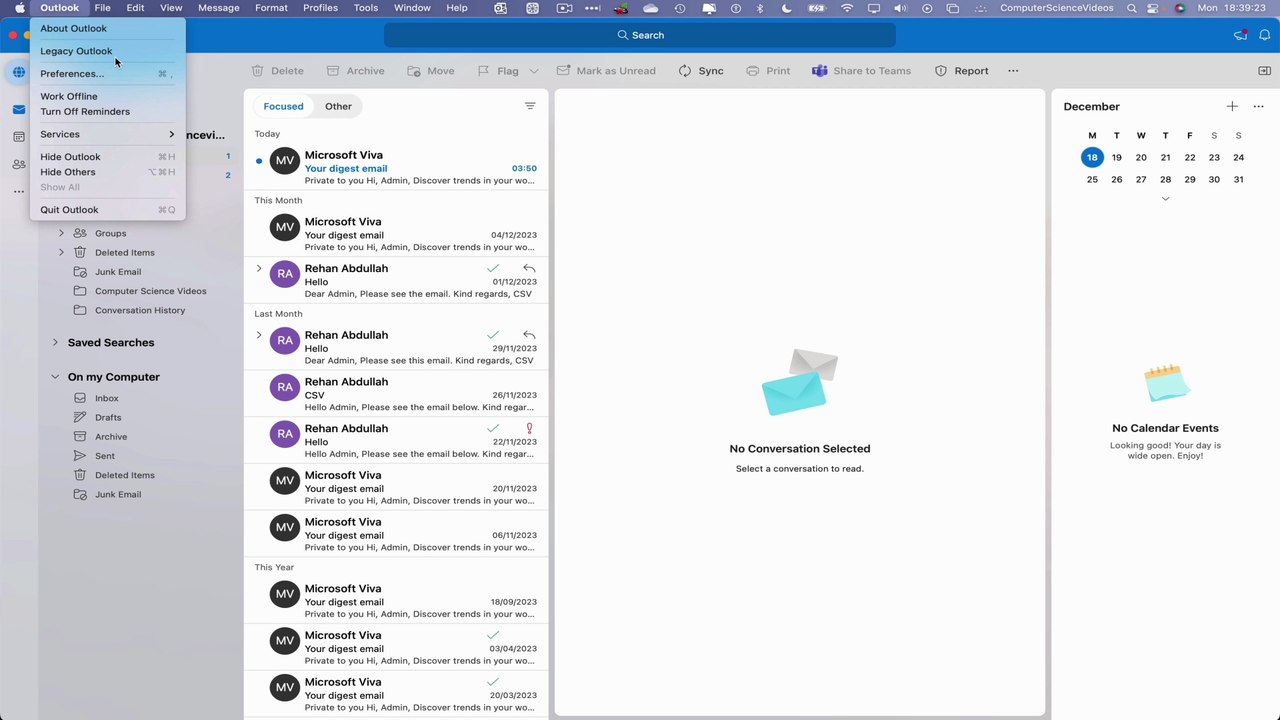The width and height of the screenshot is (1280, 720).
Task: Click the Print toolbar button
Action: point(768,71)
